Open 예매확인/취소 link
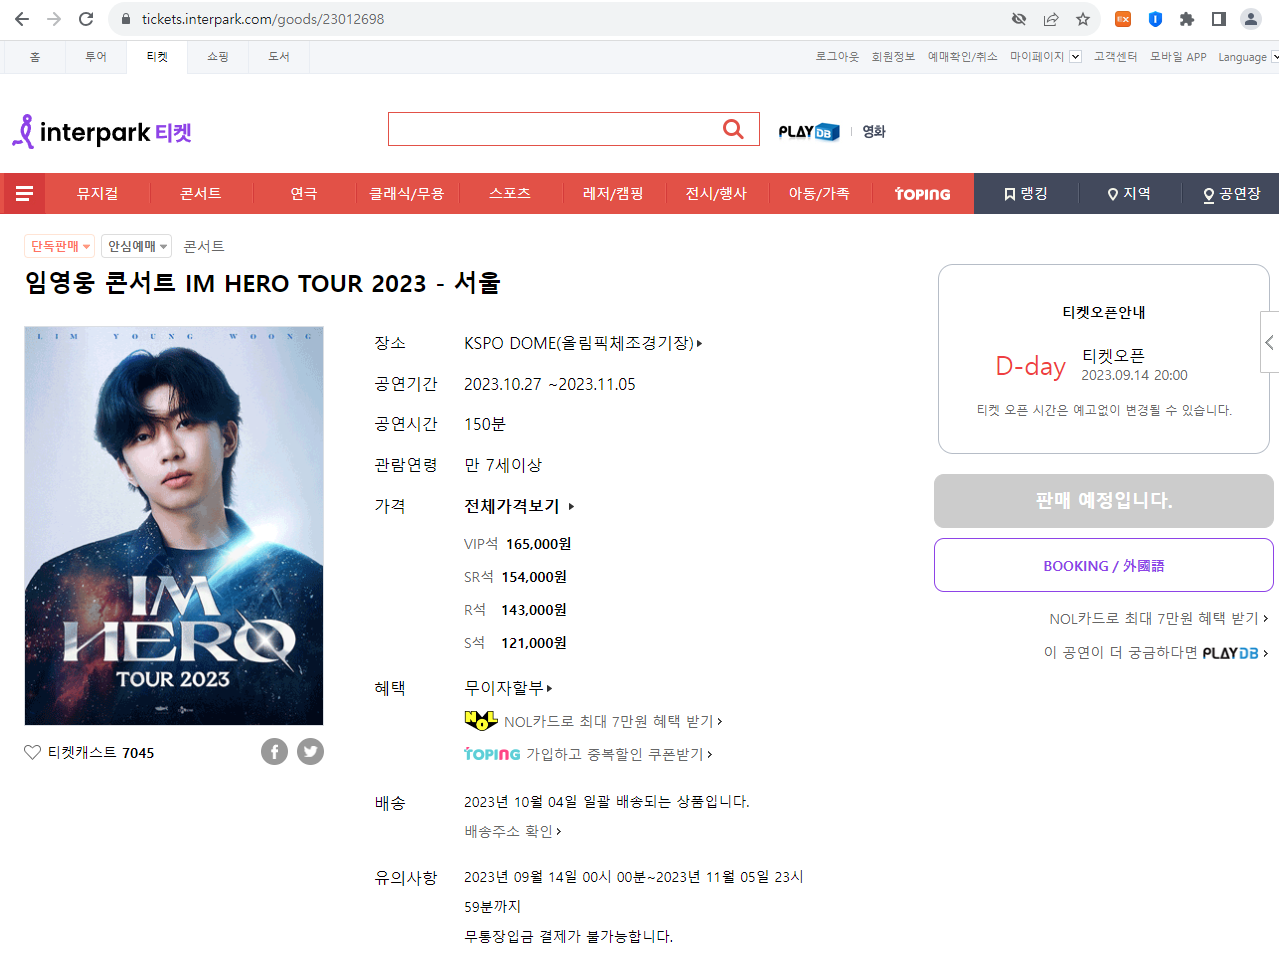Image resolution: width=1279 pixels, height=964 pixels. pos(962,57)
